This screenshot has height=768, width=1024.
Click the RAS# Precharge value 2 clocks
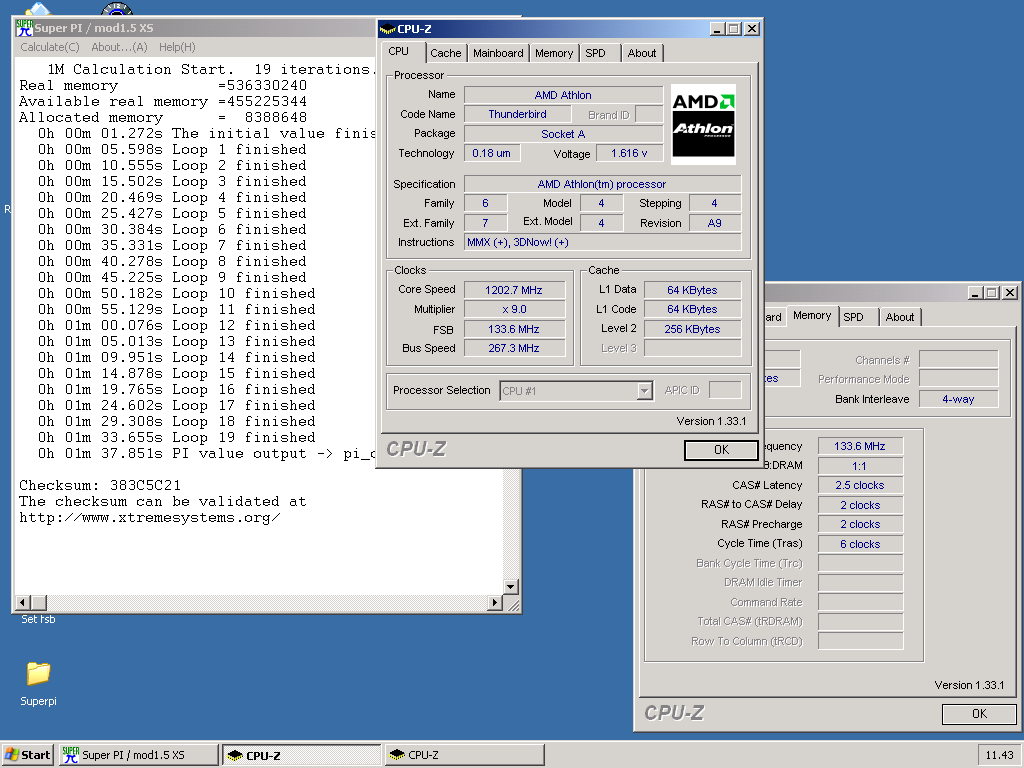tap(859, 524)
